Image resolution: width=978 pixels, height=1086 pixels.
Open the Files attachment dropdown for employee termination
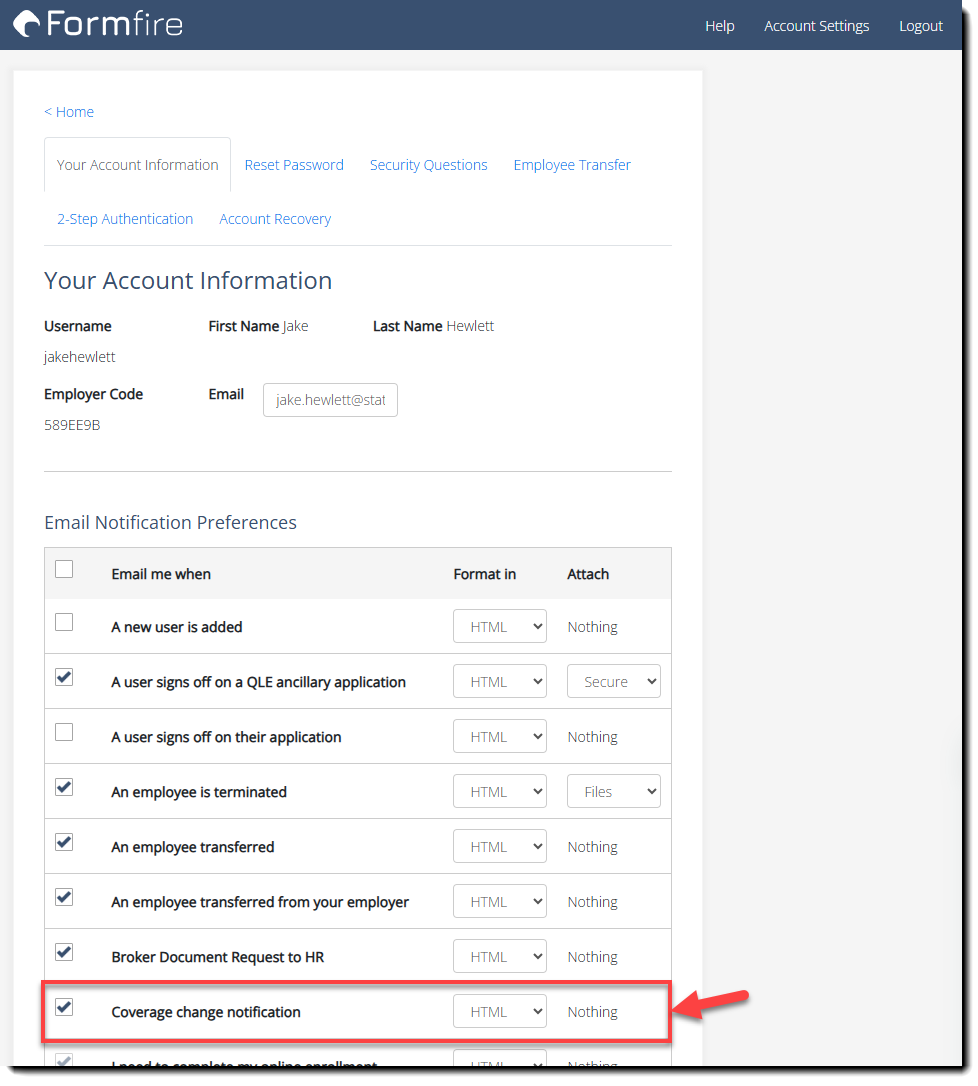[x=613, y=790]
